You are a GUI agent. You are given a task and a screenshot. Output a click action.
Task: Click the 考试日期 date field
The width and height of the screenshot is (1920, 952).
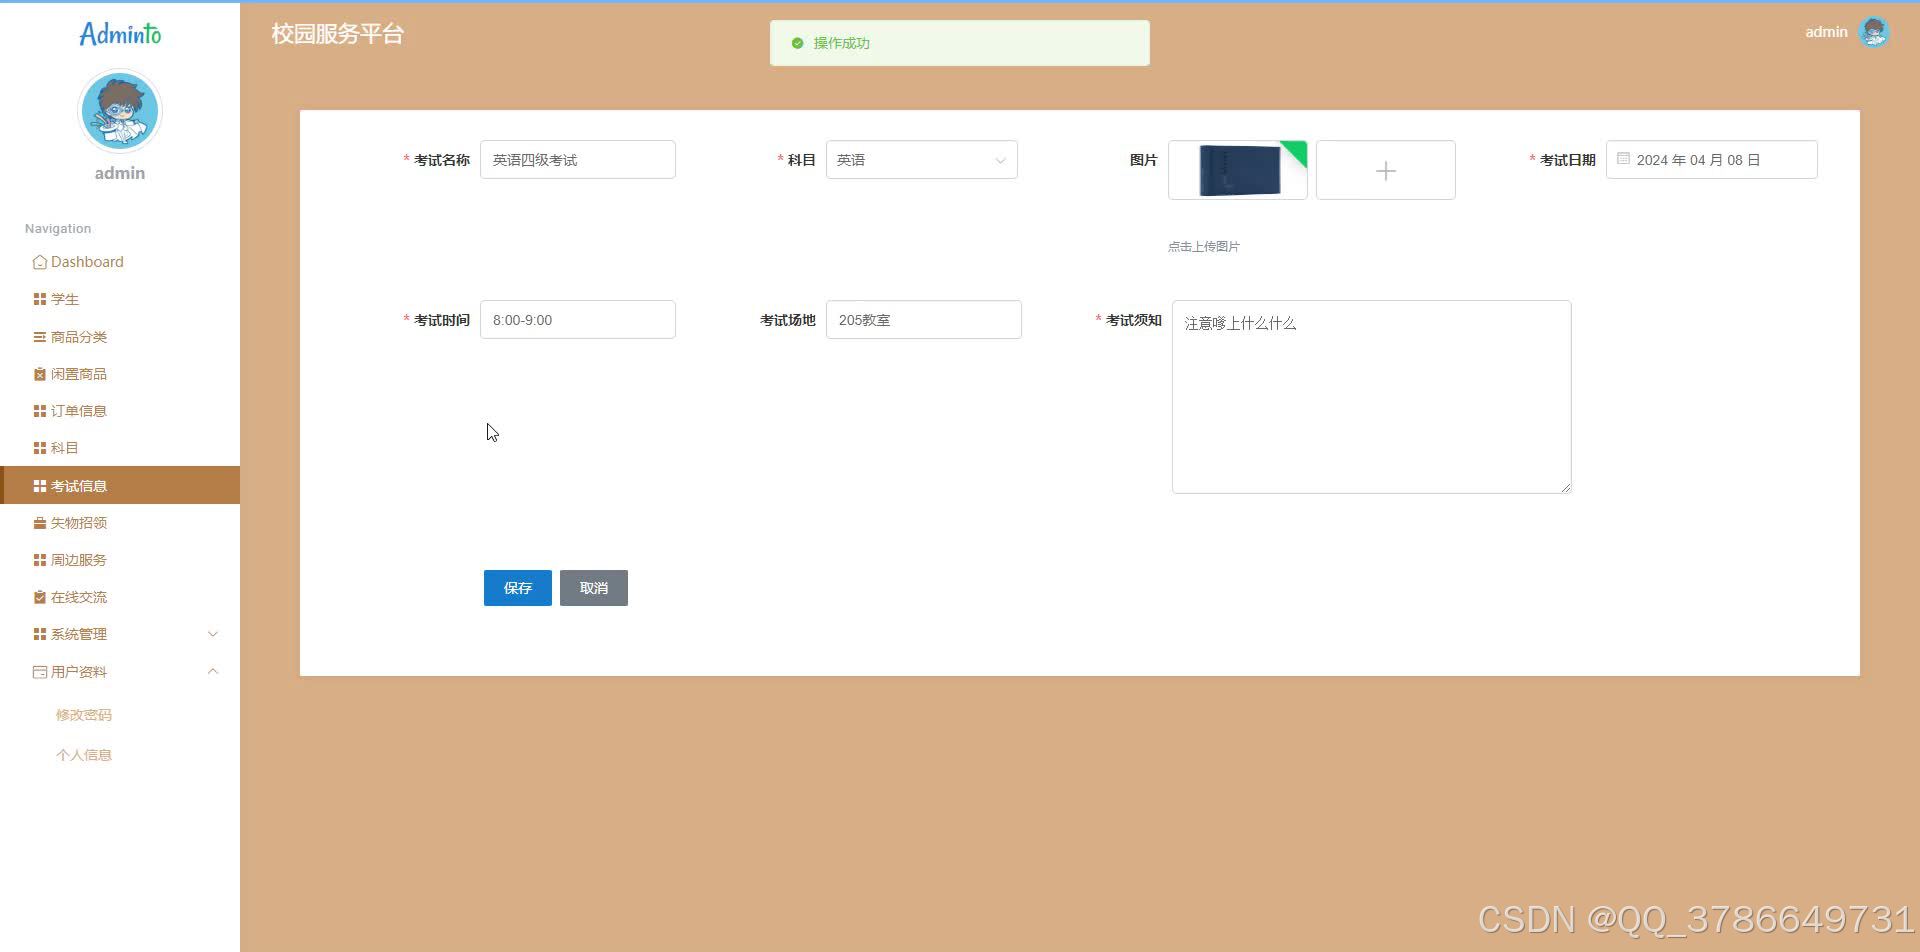1712,160
